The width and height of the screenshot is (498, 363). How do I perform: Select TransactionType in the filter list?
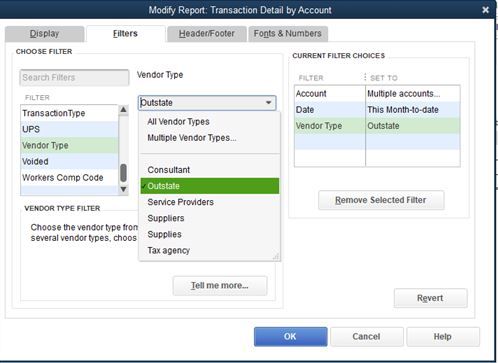click(x=69, y=113)
